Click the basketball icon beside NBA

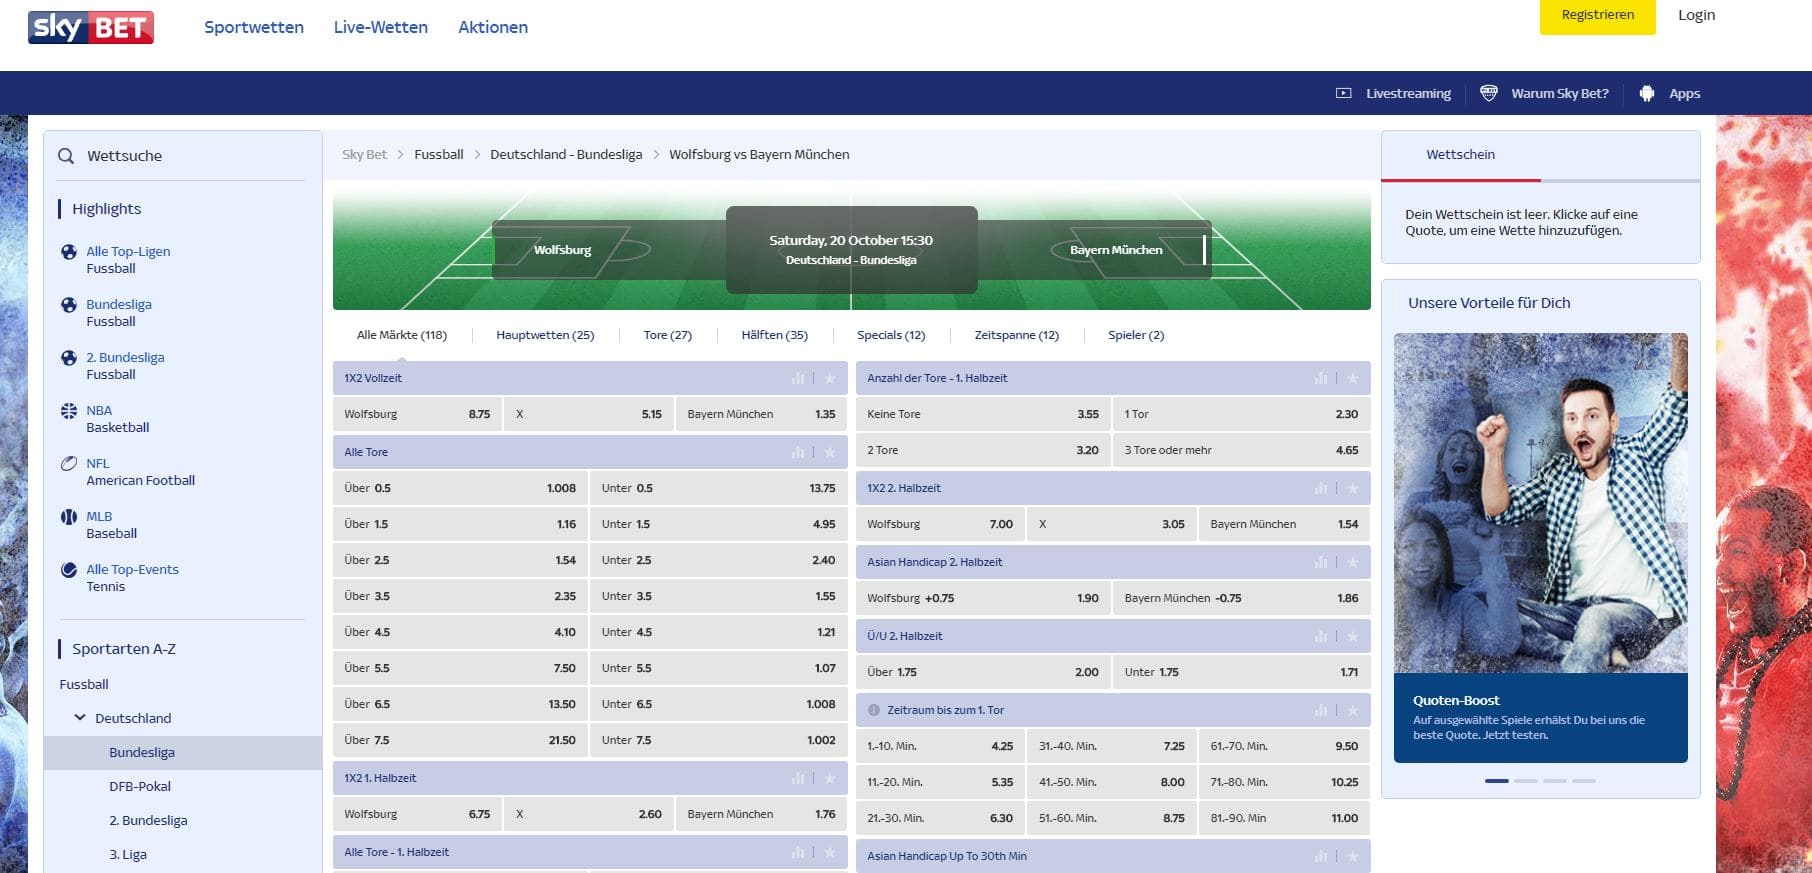coord(69,411)
